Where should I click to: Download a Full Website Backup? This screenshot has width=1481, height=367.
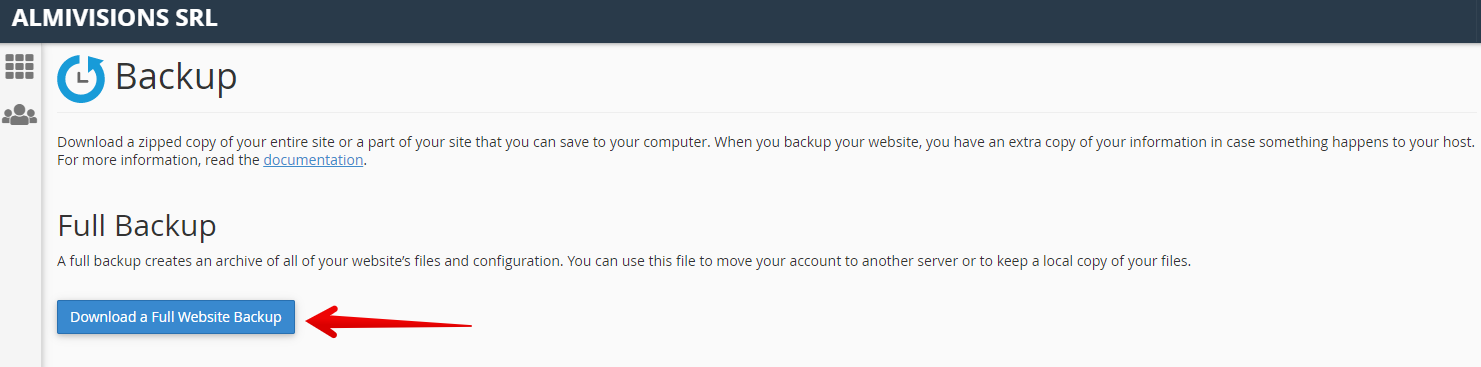[176, 317]
